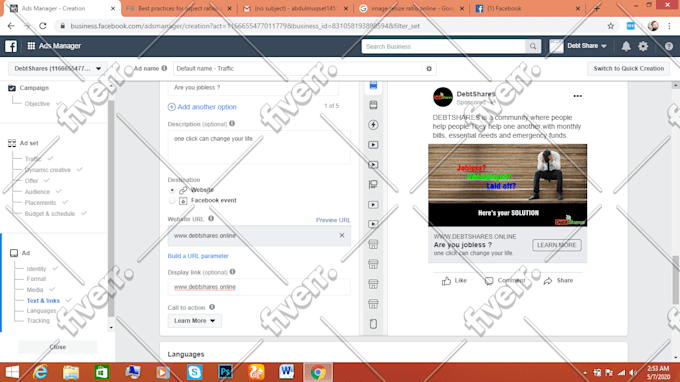Switch to Best practices for aspect ratios tab
The image size is (680, 382).
point(179,9)
